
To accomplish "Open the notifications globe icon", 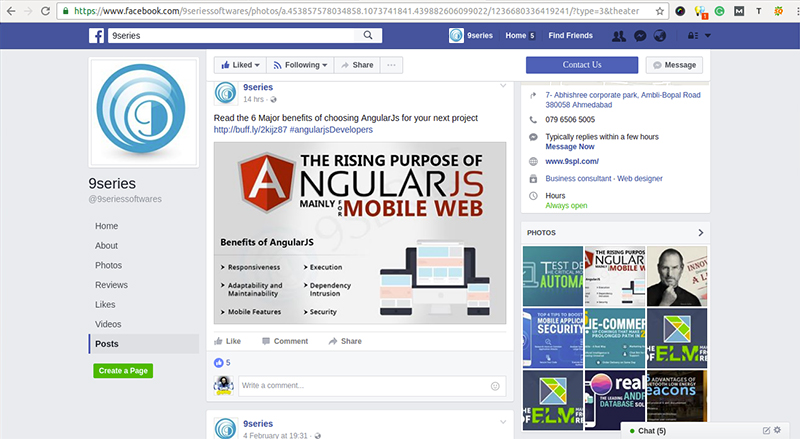I will [x=660, y=36].
